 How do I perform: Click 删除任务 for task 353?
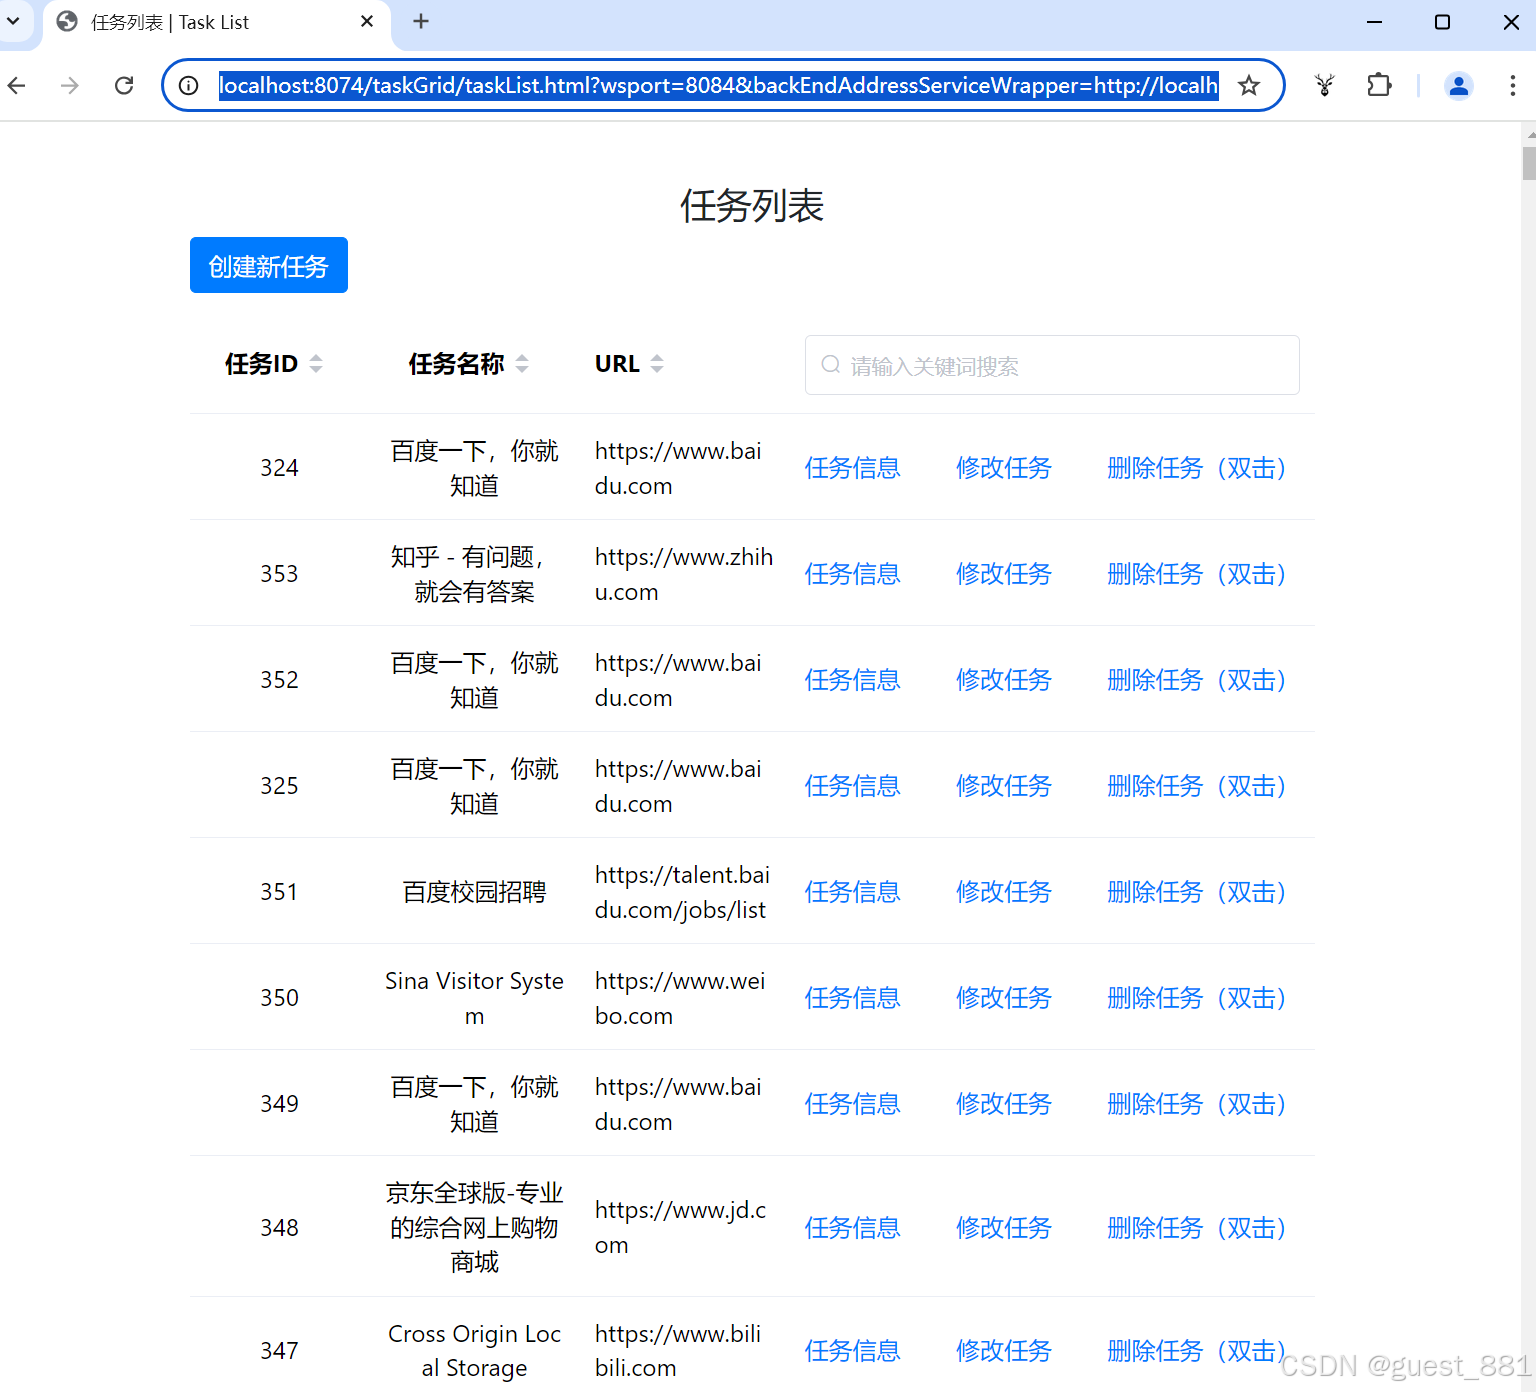click(1196, 574)
